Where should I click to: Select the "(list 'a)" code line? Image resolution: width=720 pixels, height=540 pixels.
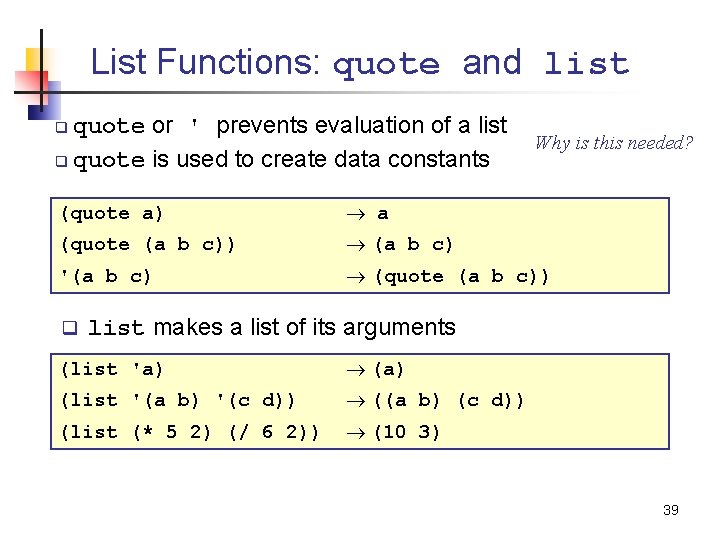tap(112, 370)
